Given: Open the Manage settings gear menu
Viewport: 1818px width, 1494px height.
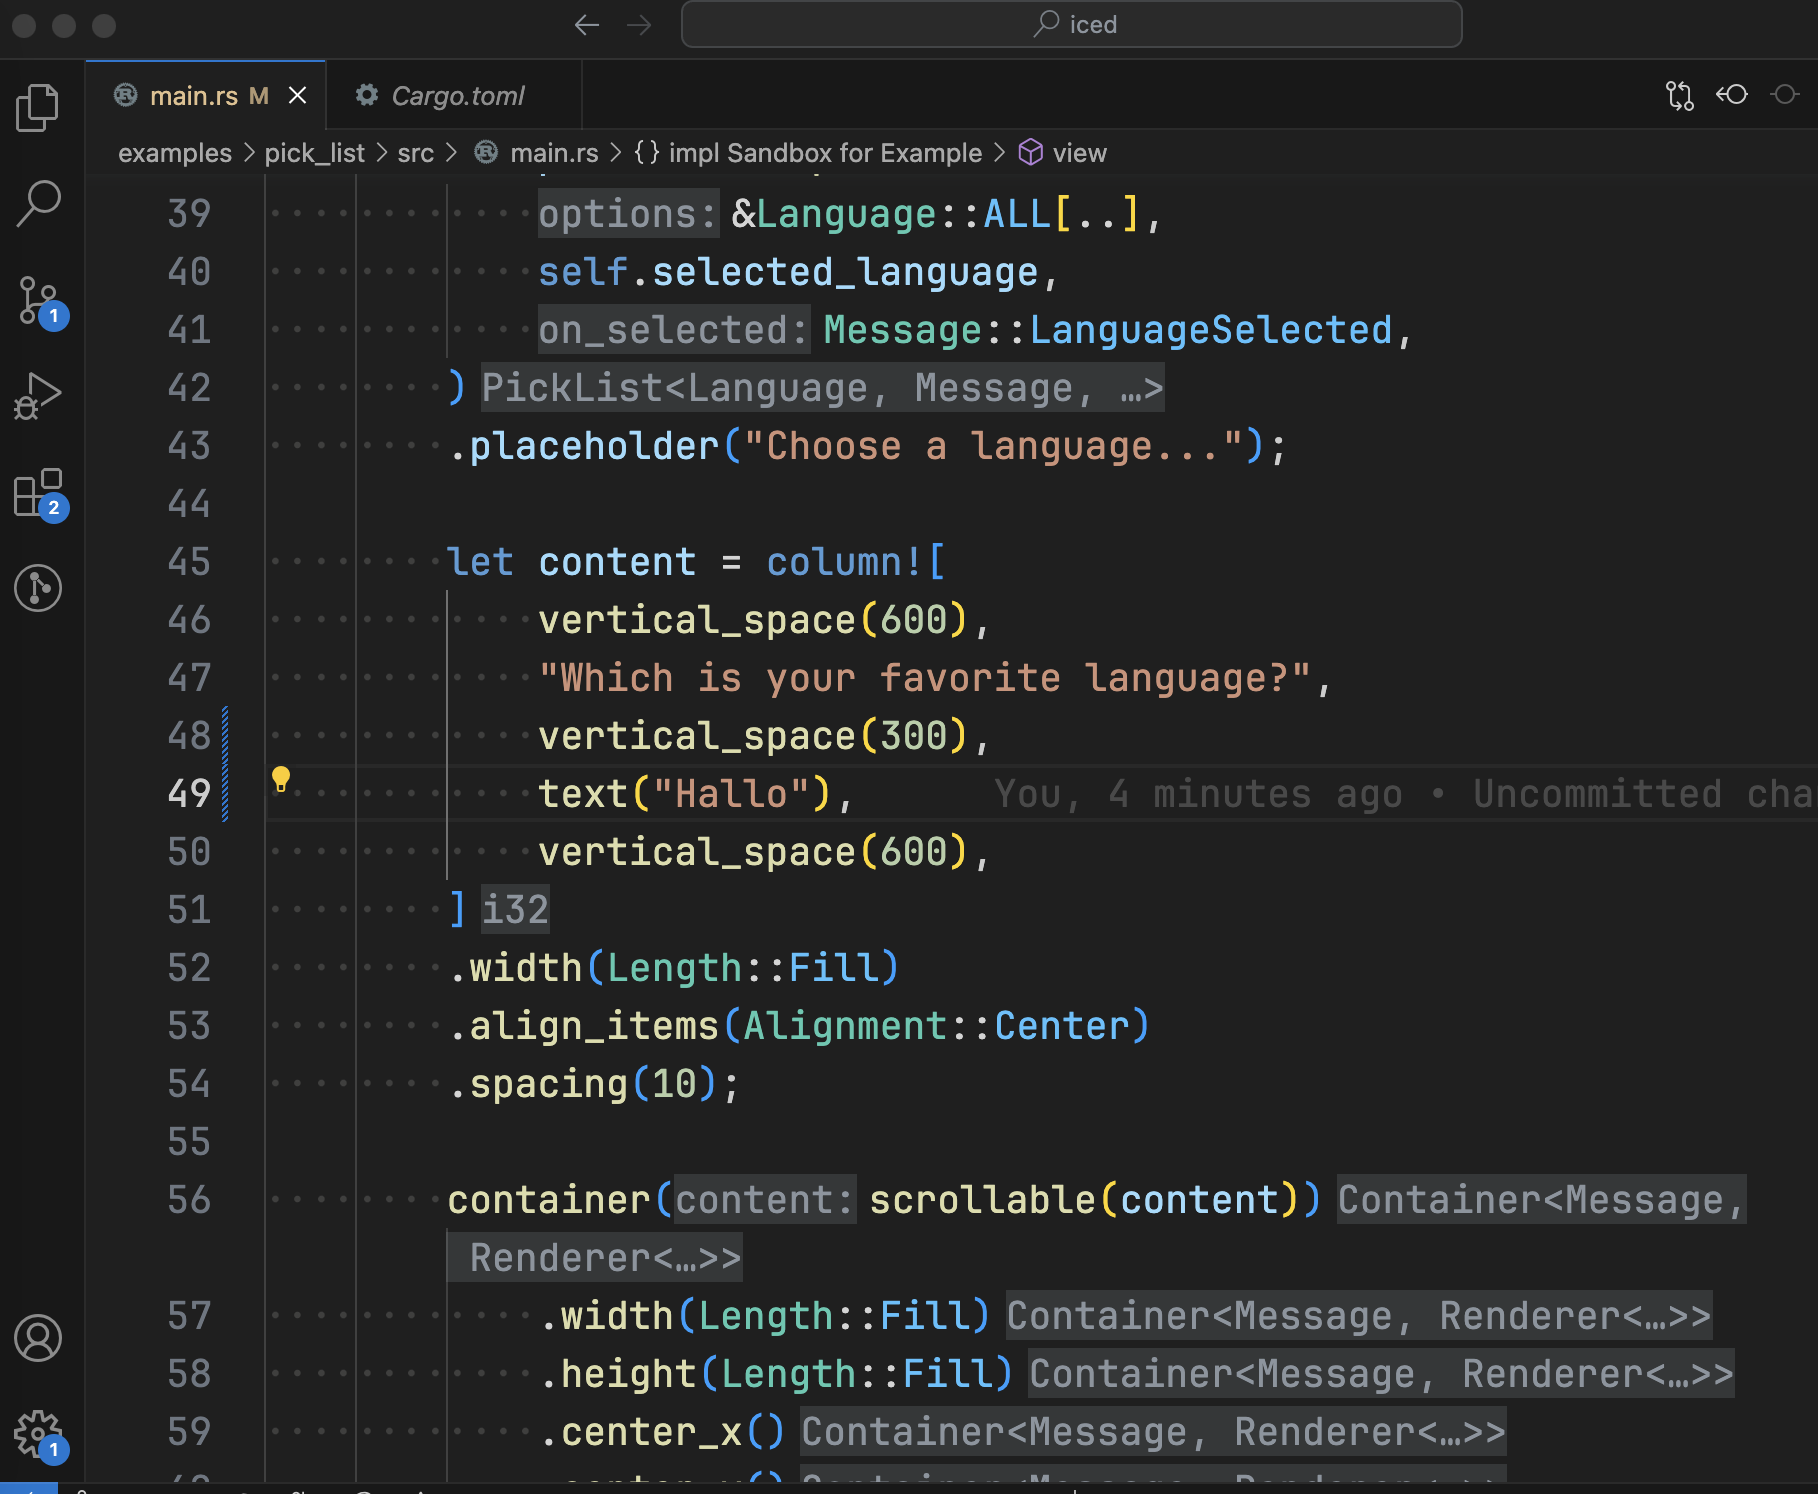Looking at the screenshot, I should (x=38, y=1432).
